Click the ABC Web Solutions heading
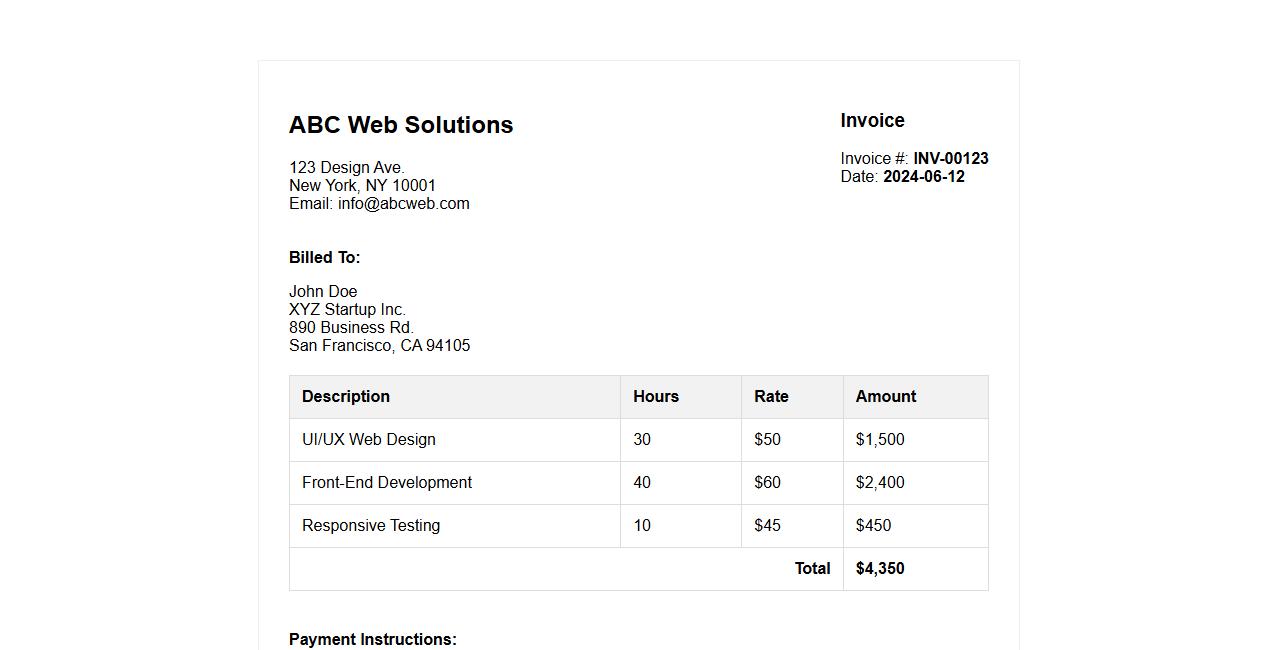The width and height of the screenshot is (1278, 650). coord(400,125)
